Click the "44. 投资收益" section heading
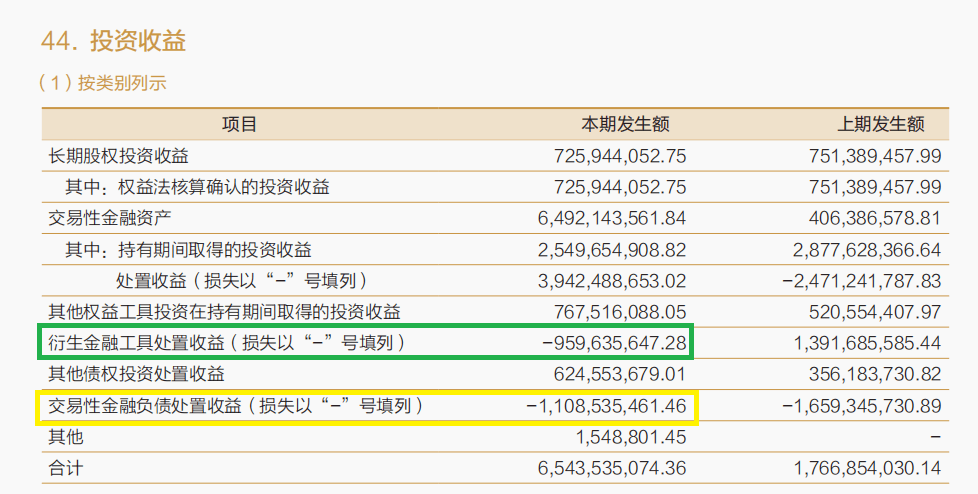Screen dimensions: 978x494 point(113,41)
